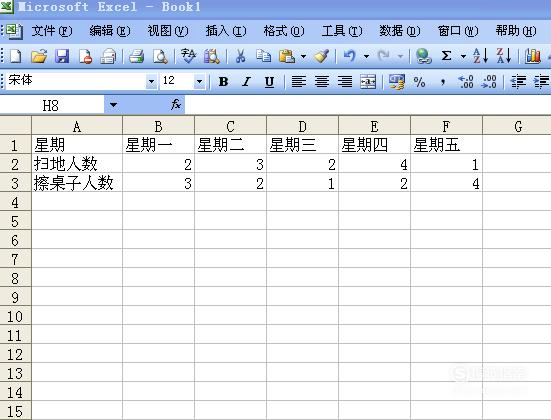Apply Comma style formatting
The height and width of the screenshot is (420, 551).
(x=443, y=82)
